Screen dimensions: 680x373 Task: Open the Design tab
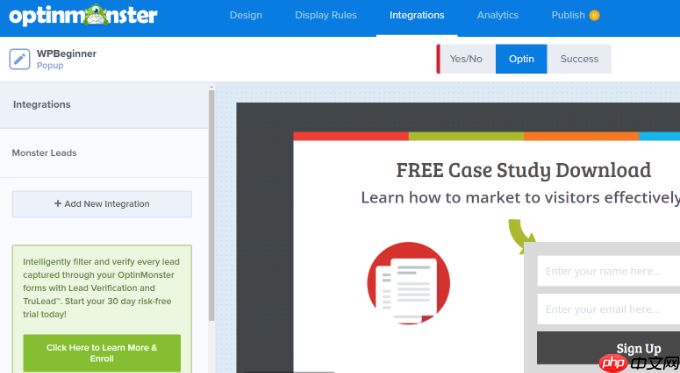point(246,15)
